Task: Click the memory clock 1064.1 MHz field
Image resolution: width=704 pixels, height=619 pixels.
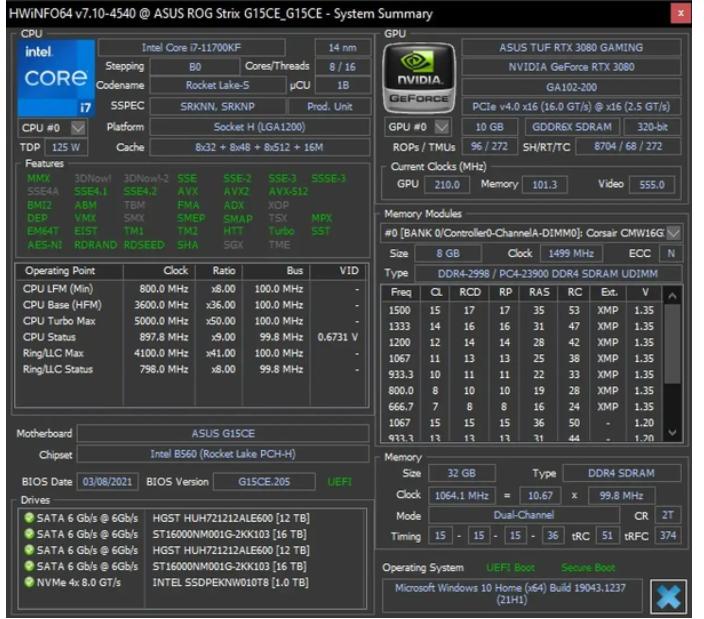Action: click(462, 496)
